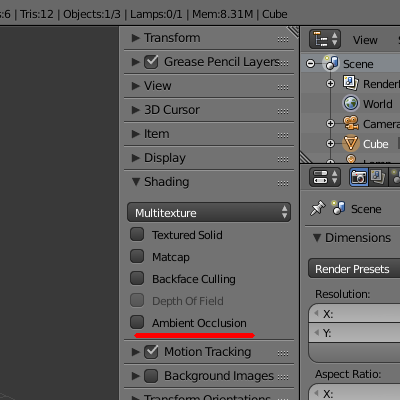This screenshot has width=400, height=400.
Task: Select the Render Layers tab icon
Action: tap(378, 177)
